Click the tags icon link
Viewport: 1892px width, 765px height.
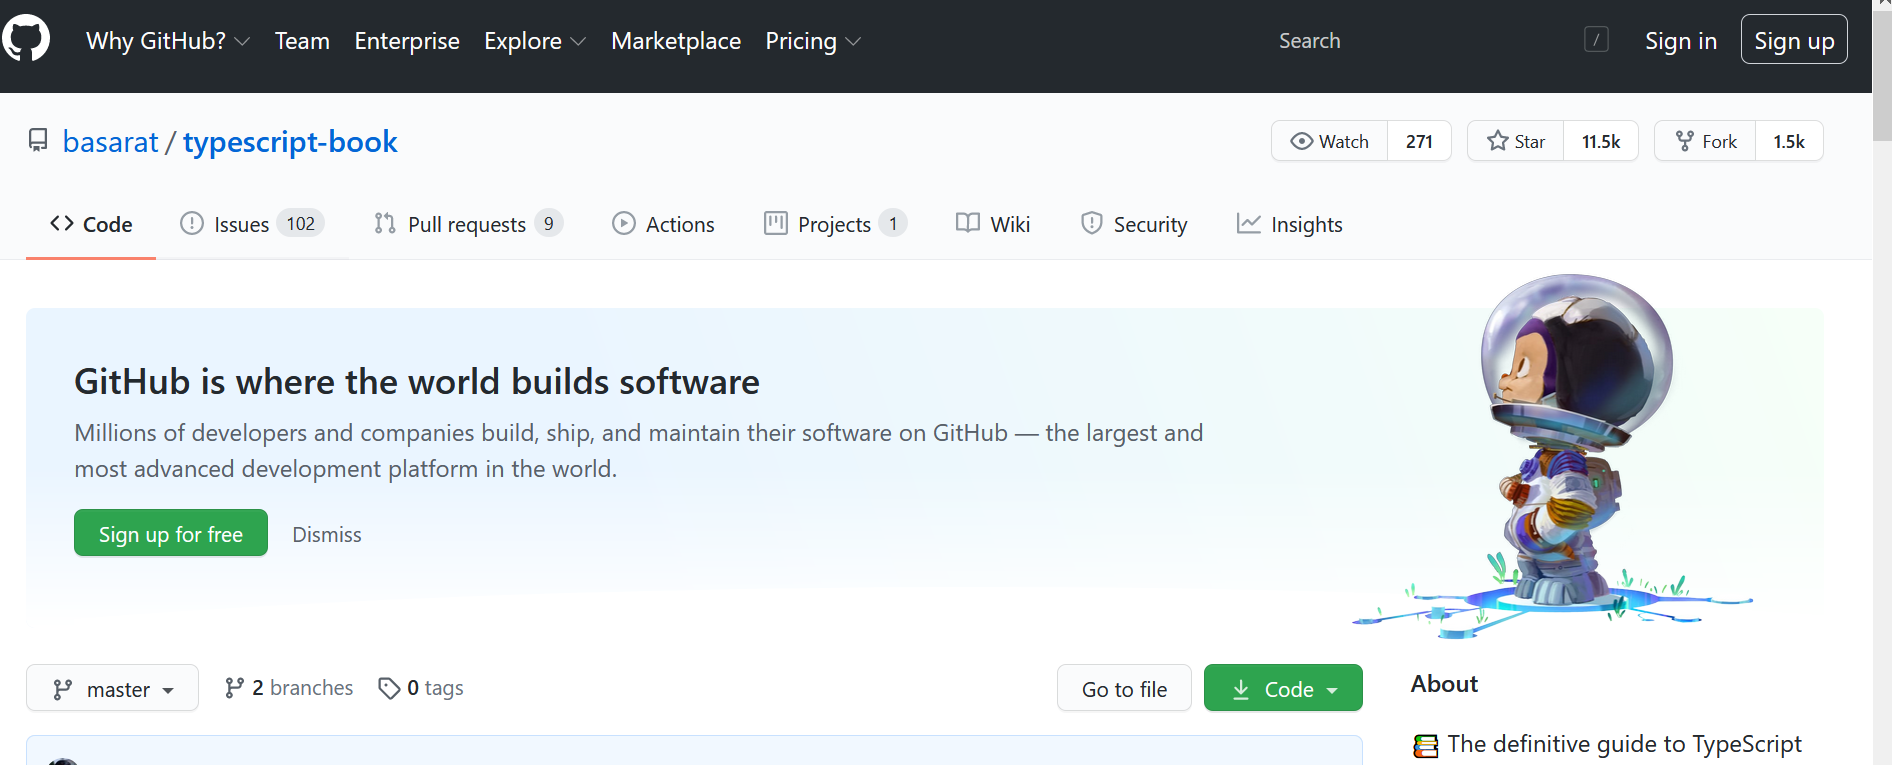[388, 688]
